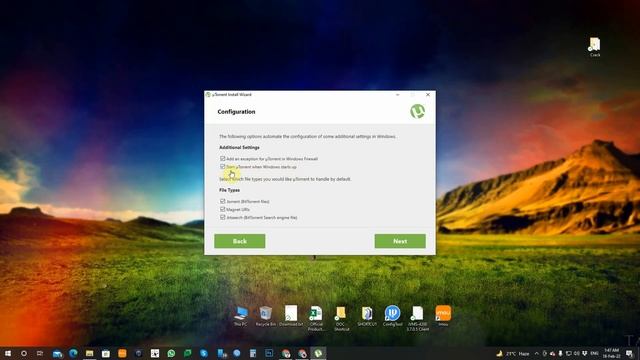Screen dimensions: 640x360
Task: Click the uTorrent logo in the wizard header
Action: 418,111
